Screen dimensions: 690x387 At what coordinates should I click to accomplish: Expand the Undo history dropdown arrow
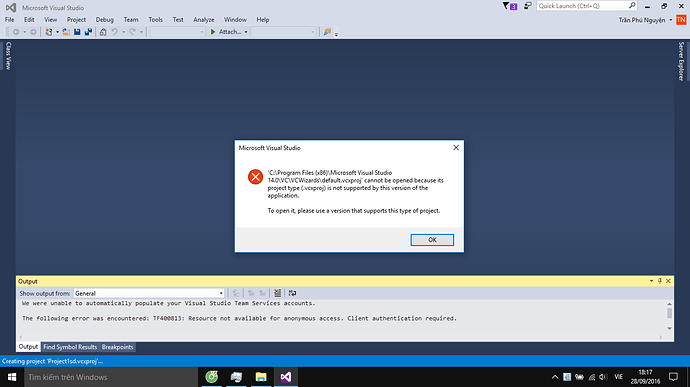124,32
